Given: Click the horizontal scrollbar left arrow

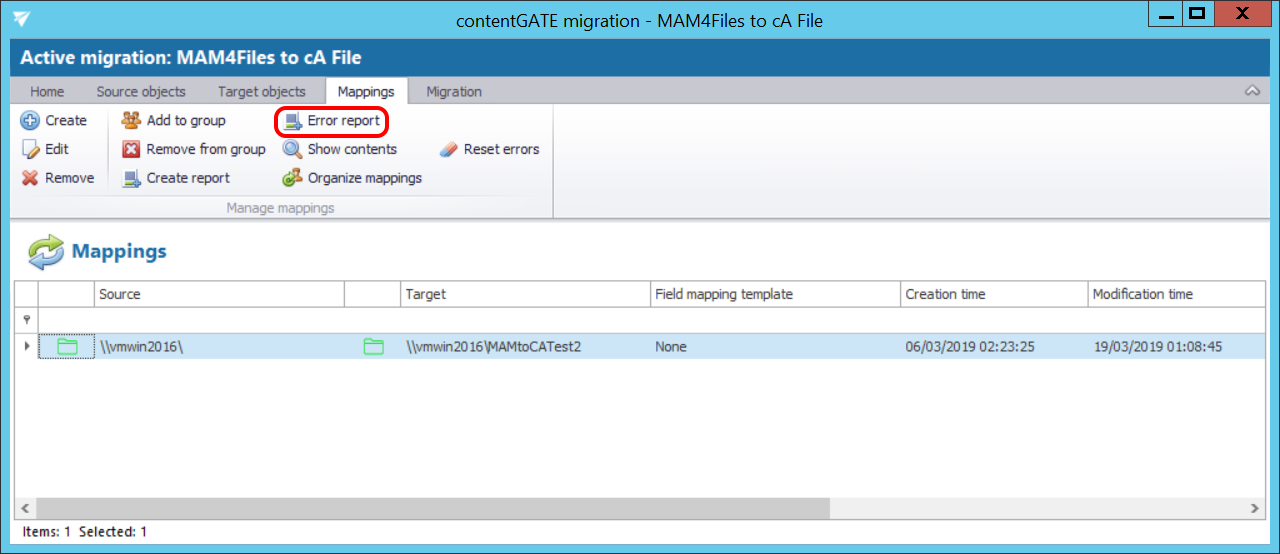Looking at the screenshot, I should (25, 509).
